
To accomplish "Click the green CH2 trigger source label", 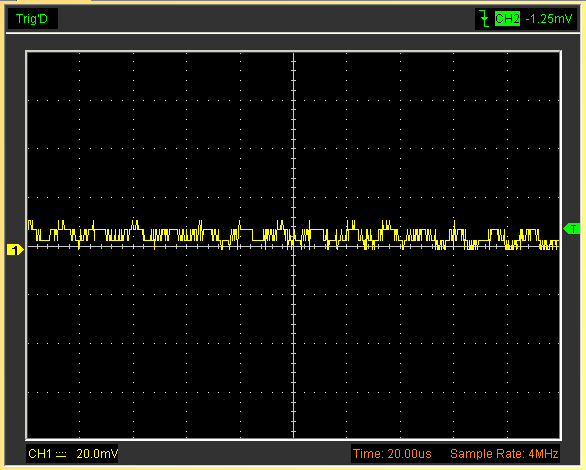I will click(507, 19).
